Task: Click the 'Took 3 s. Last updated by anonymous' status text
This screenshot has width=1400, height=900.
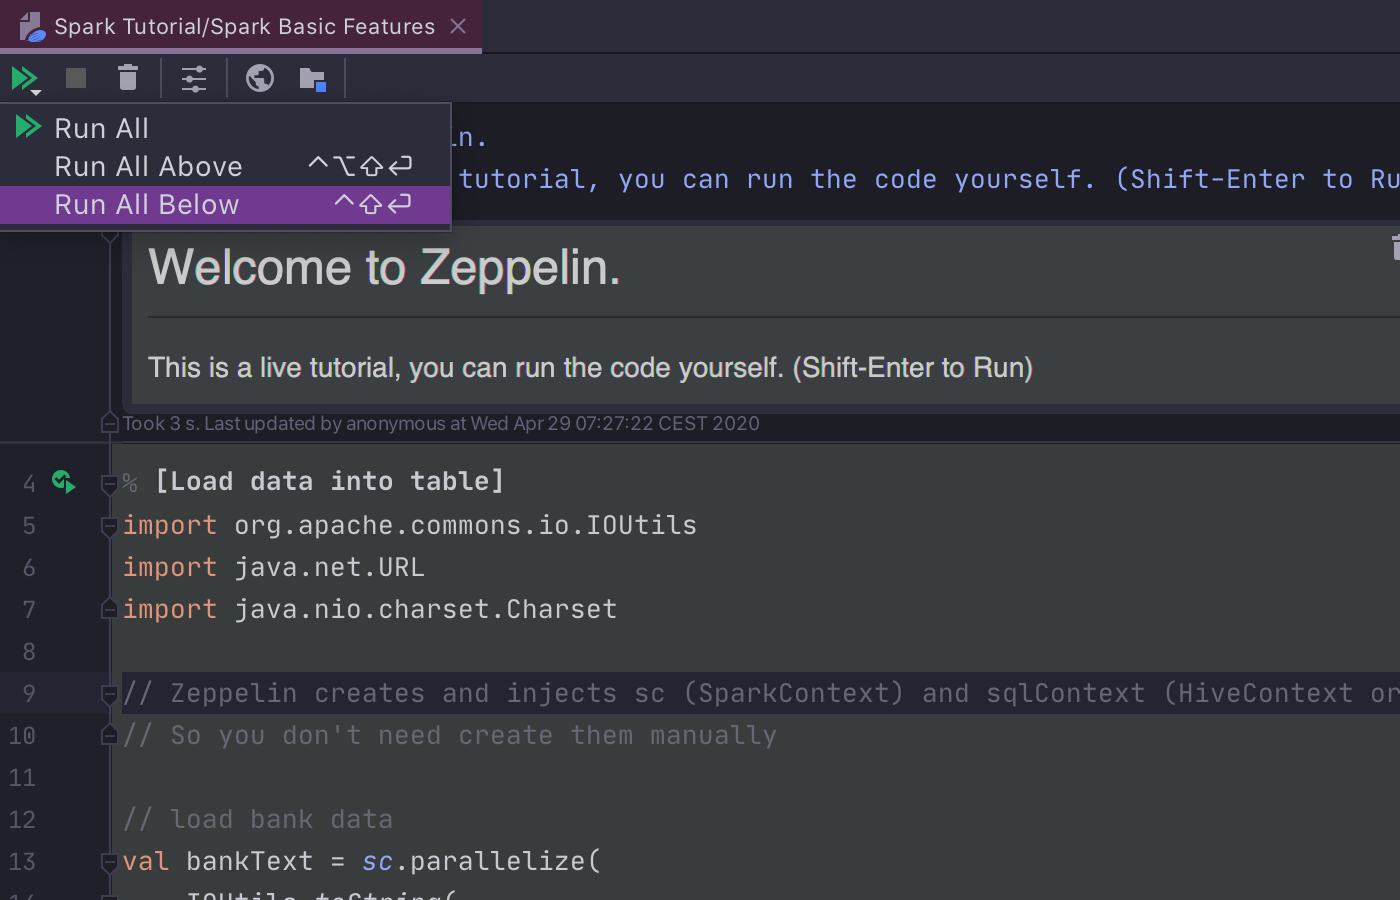Action: [x=441, y=423]
